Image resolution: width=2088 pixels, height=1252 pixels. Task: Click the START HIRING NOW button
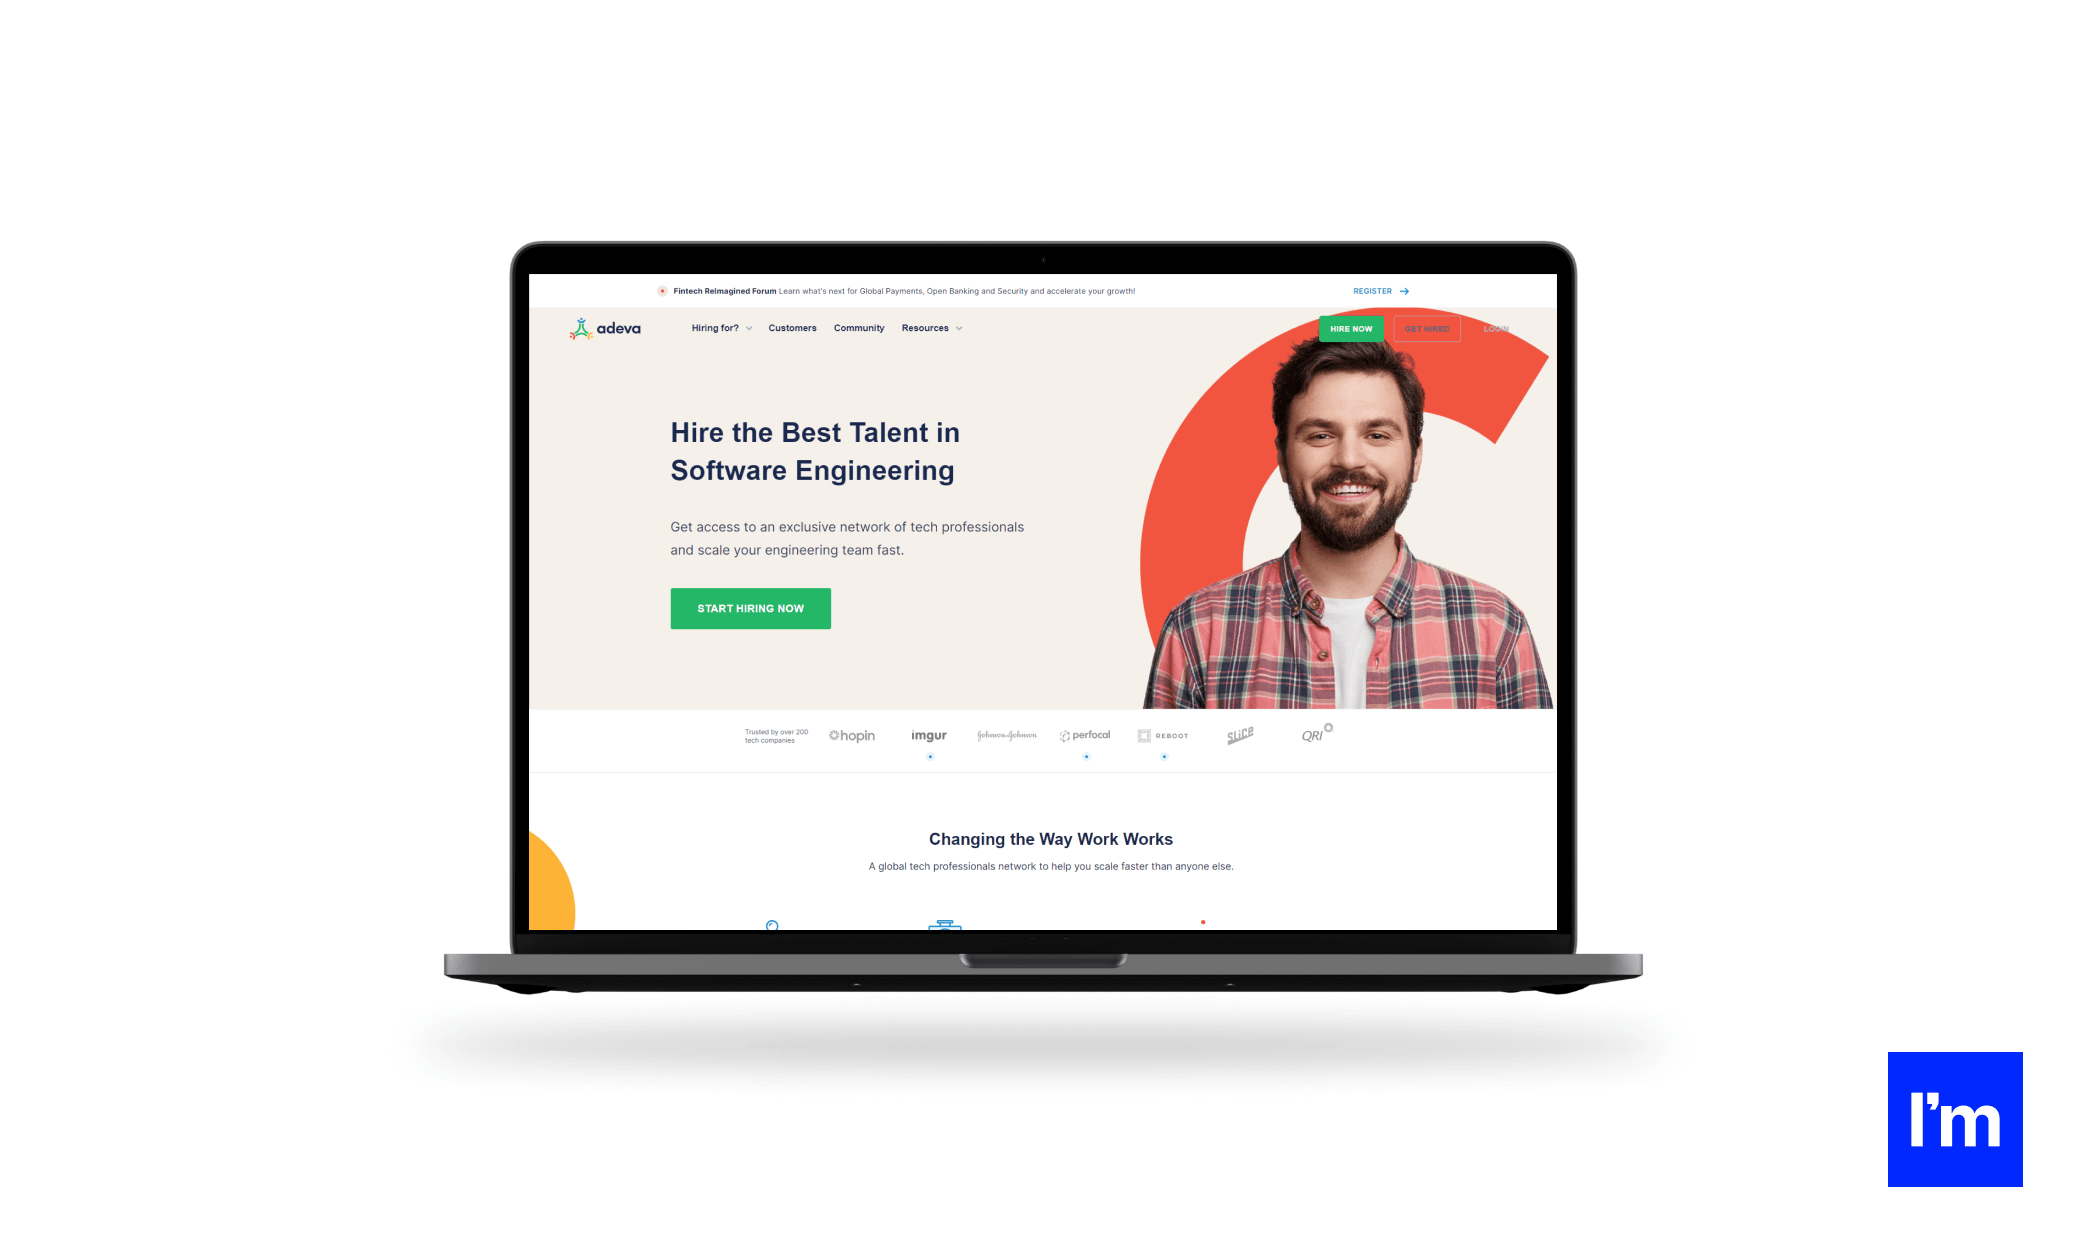pyautogui.click(x=751, y=608)
